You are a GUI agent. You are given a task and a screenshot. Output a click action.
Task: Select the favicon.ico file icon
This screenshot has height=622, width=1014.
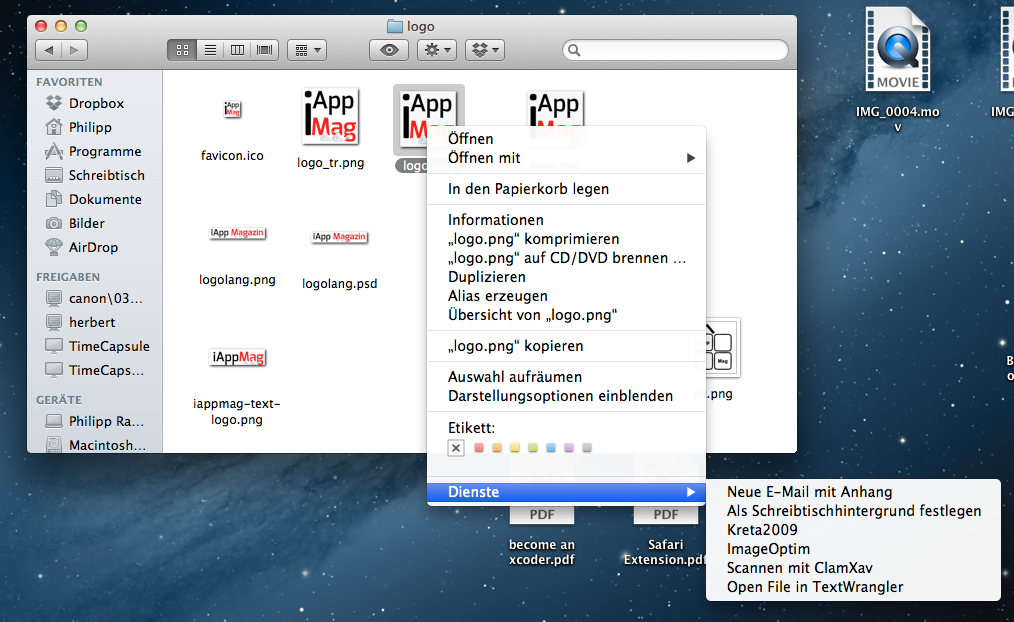232,109
